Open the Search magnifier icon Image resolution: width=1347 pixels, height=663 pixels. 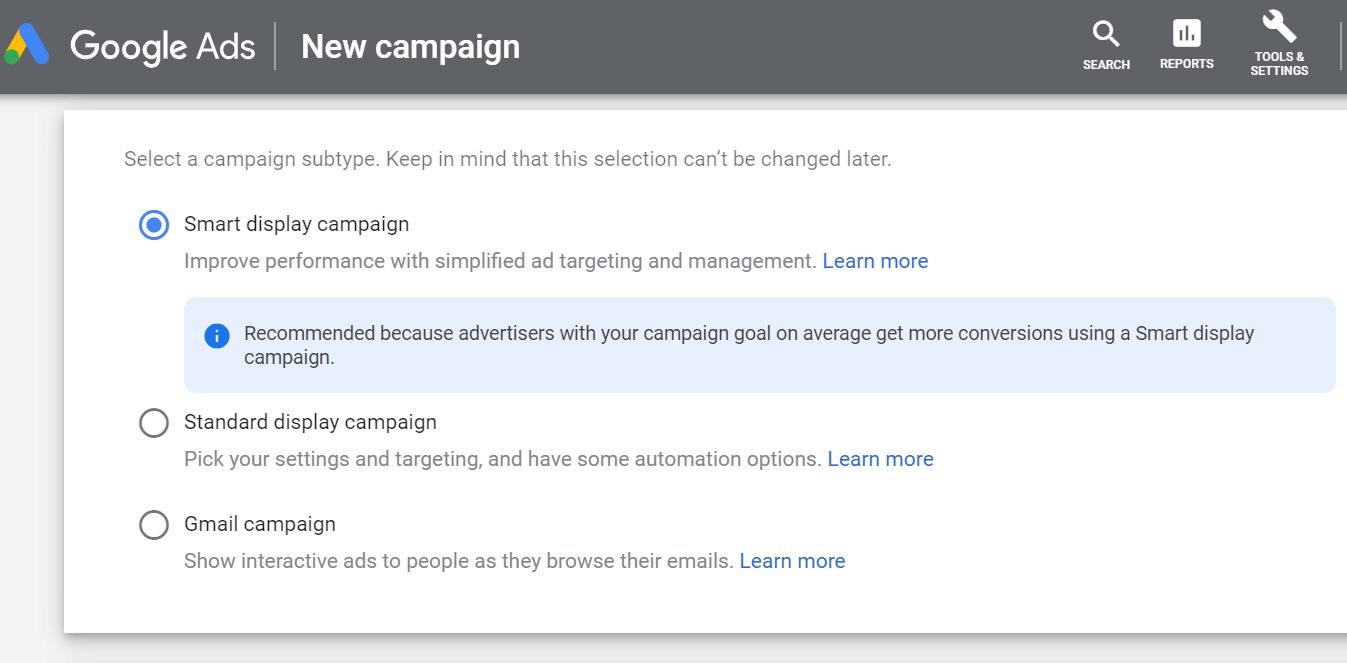(1106, 34)
